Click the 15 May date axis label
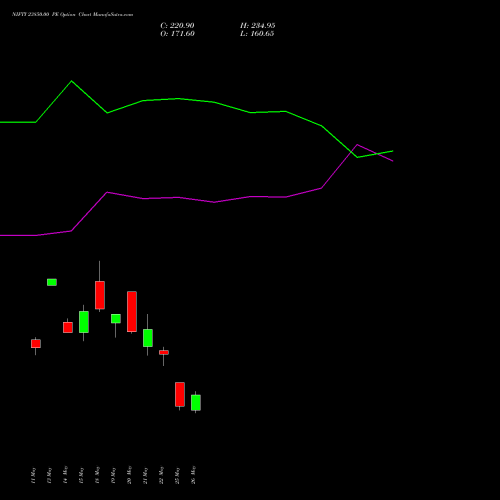Viewport: 500px width, 500px height. [x=81, y=475]
